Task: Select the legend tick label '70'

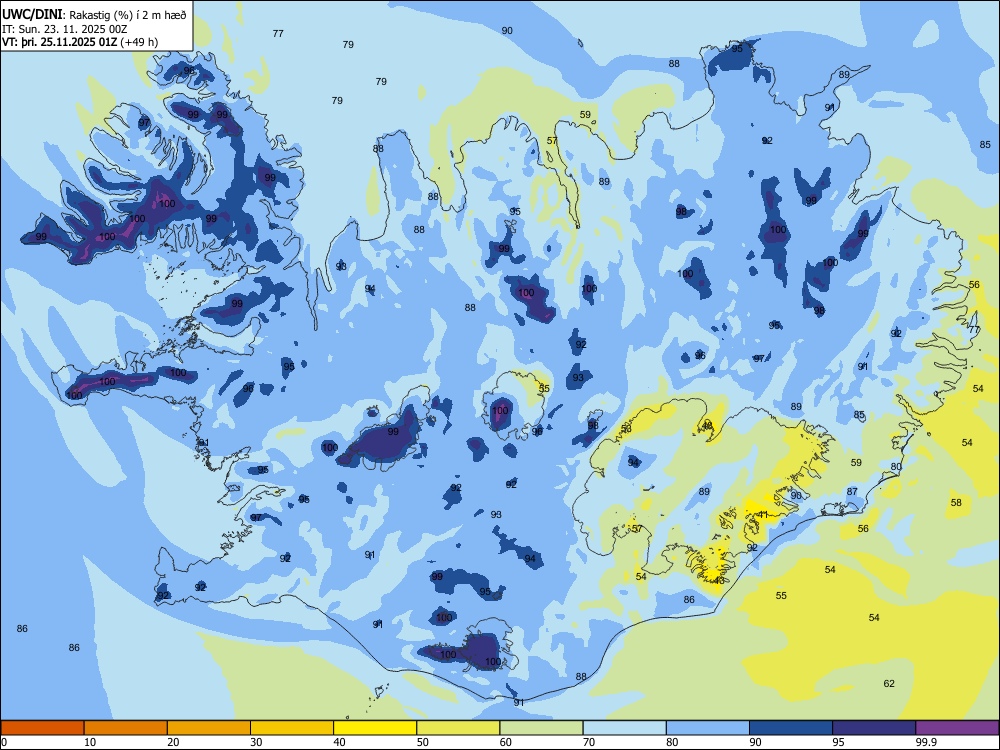Action: click(x=589, y=742)
